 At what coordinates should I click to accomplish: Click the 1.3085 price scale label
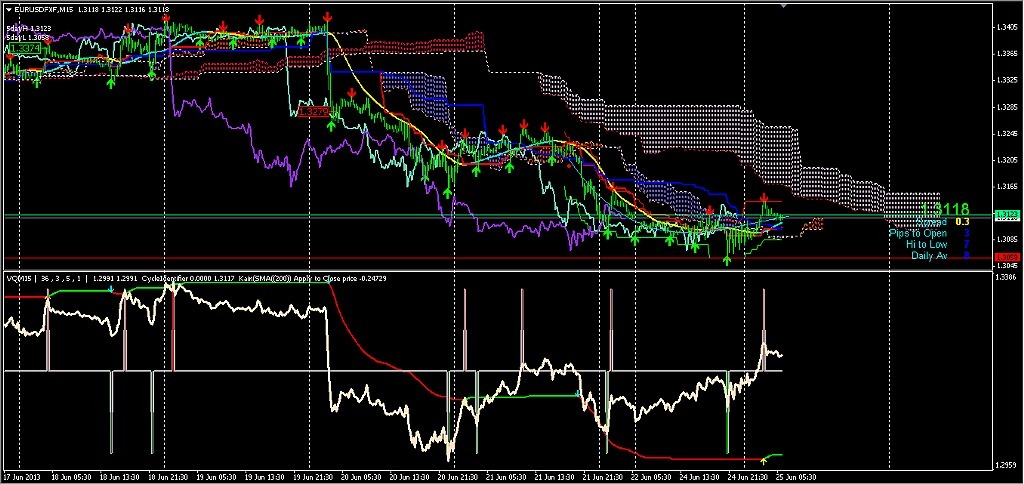pyautogui.click(x=1006, y=239)
